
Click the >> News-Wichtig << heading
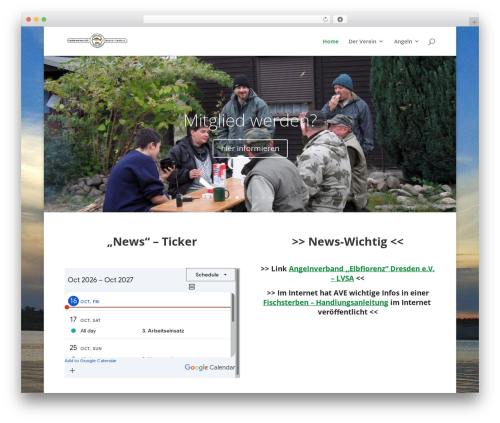pos(347,242)
